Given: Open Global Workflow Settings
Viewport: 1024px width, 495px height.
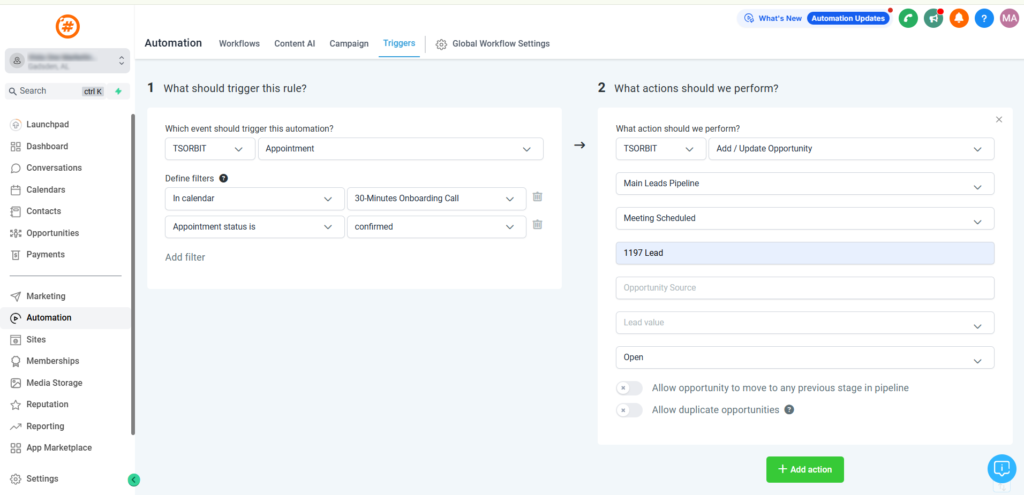Looking at the screenshot, I should [493, 44].
